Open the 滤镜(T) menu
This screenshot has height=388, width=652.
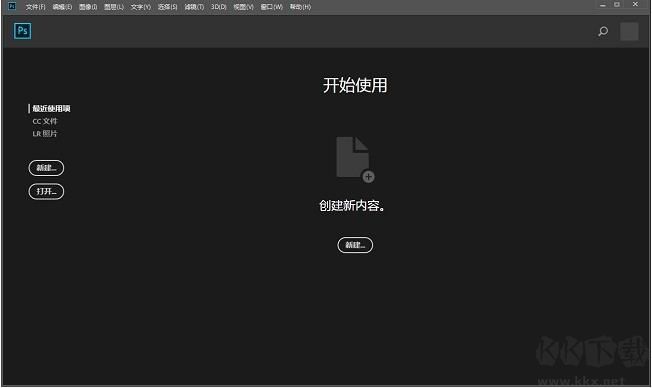click(x=194, y=7)
